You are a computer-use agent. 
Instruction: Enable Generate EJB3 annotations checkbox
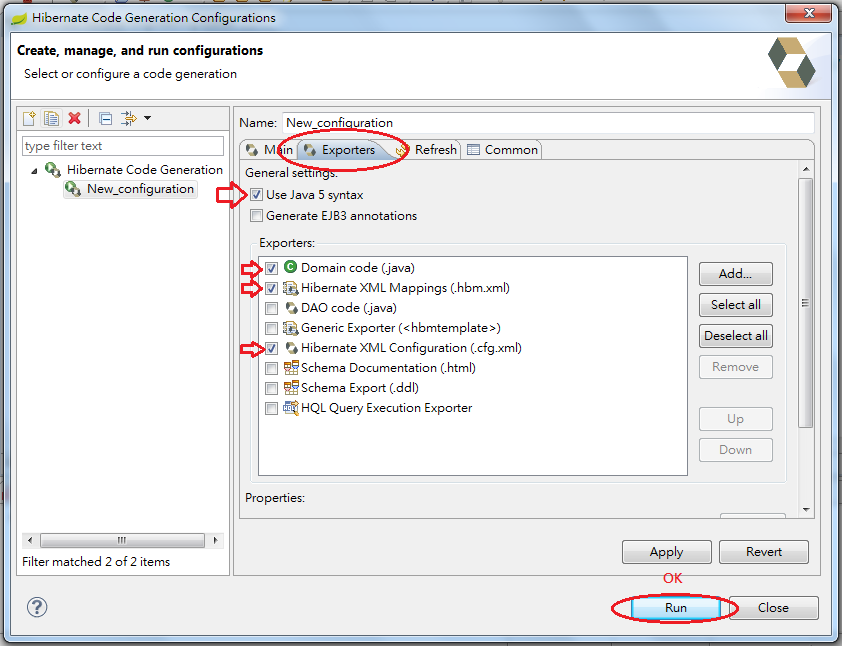256,216
